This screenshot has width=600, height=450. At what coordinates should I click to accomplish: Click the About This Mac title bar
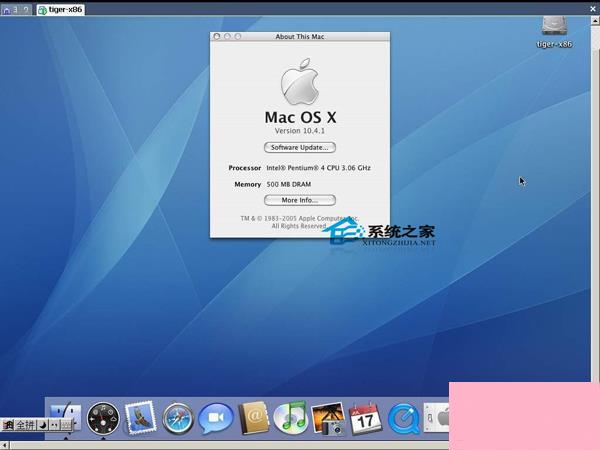(300, 36)
